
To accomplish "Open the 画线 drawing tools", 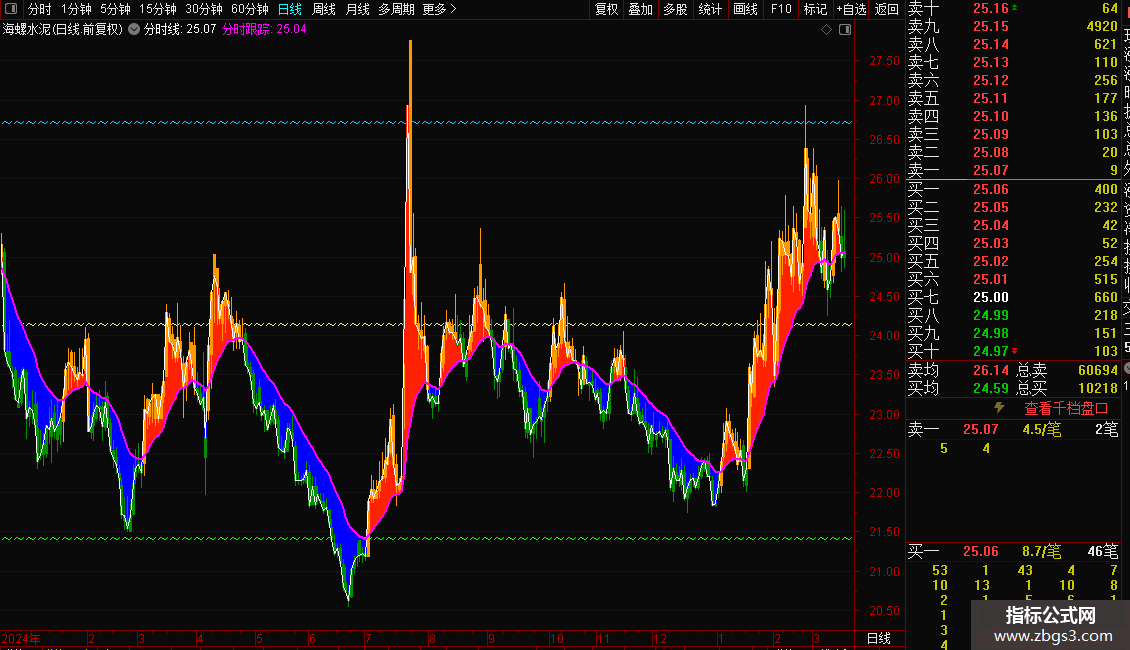I will coord(745,9).
